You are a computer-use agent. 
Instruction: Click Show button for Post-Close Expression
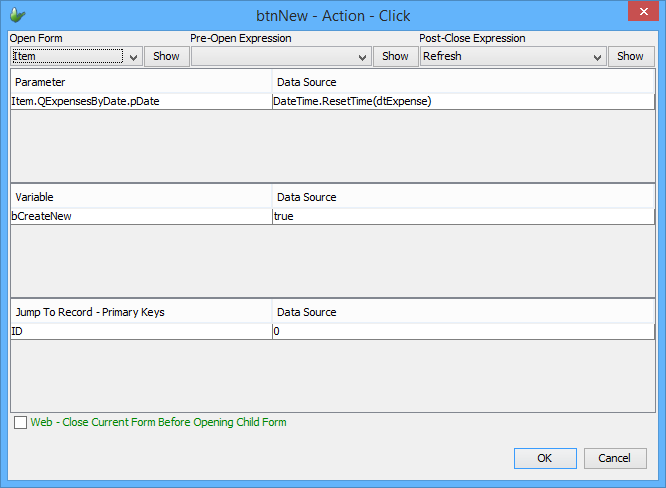[x=630, y=57]
